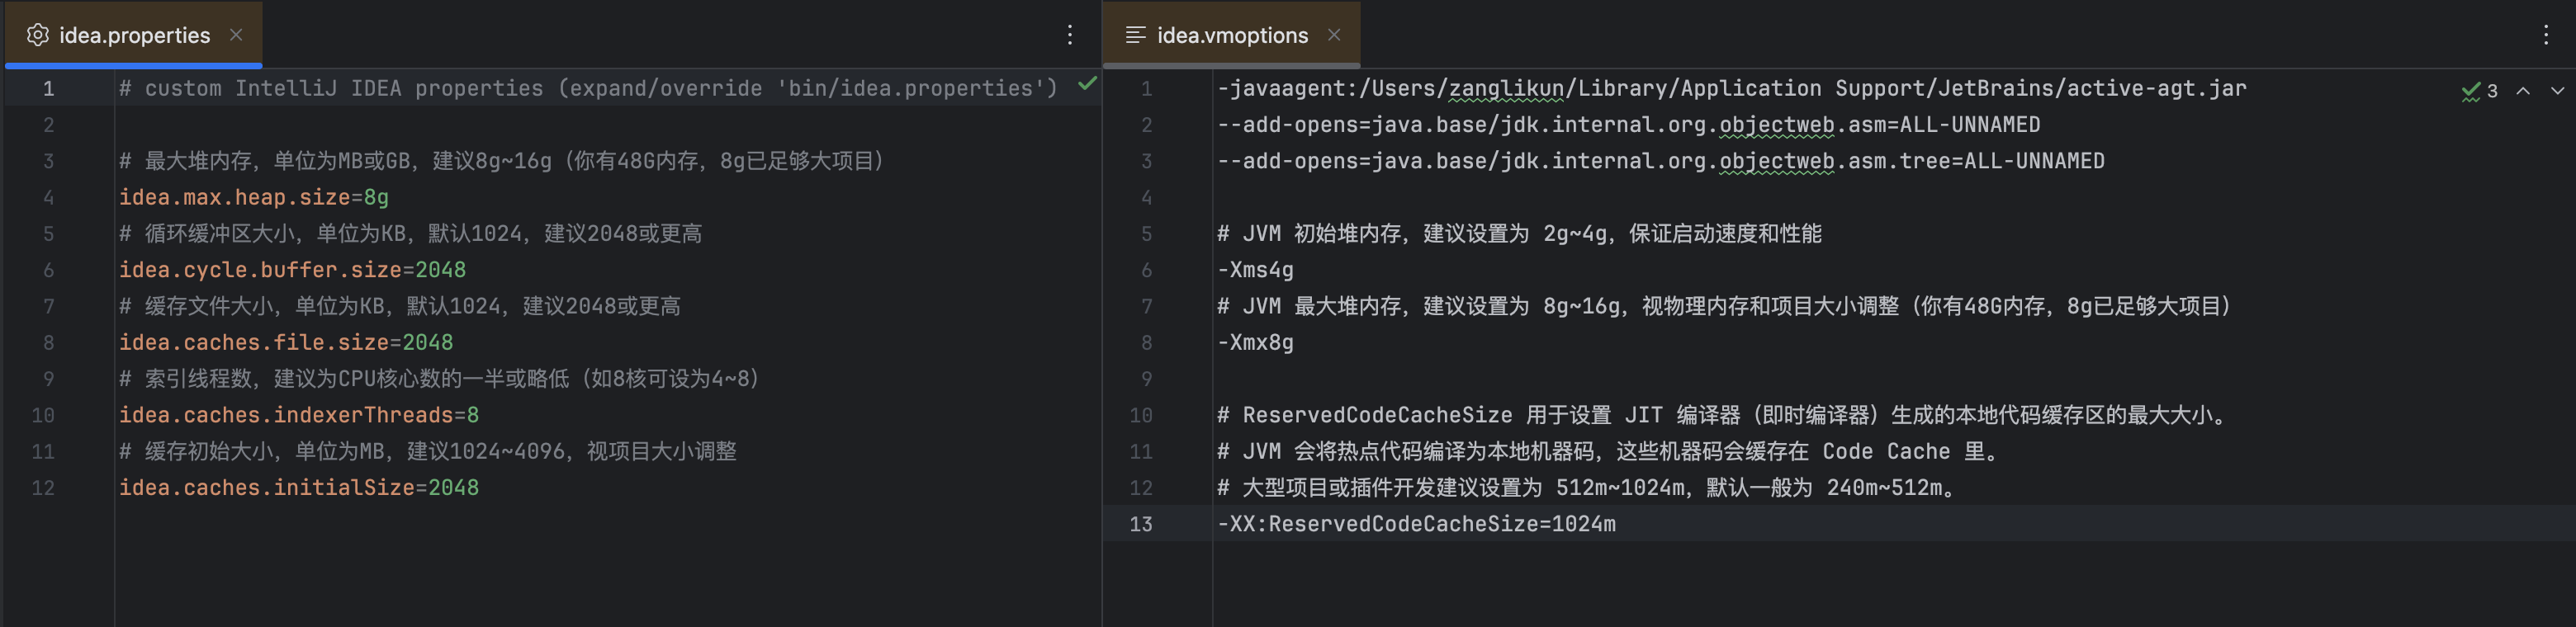This screenshot has width=2576, height=627.
Task: Click the green inspection checkmark in idea.properties
Action: tap(1087, 84)
